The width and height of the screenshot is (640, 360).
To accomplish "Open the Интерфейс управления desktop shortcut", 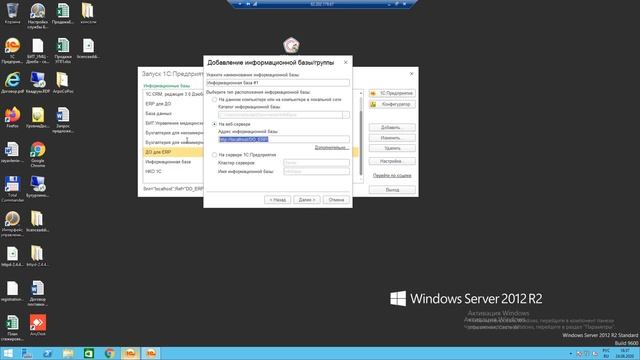I will [12, 223].
